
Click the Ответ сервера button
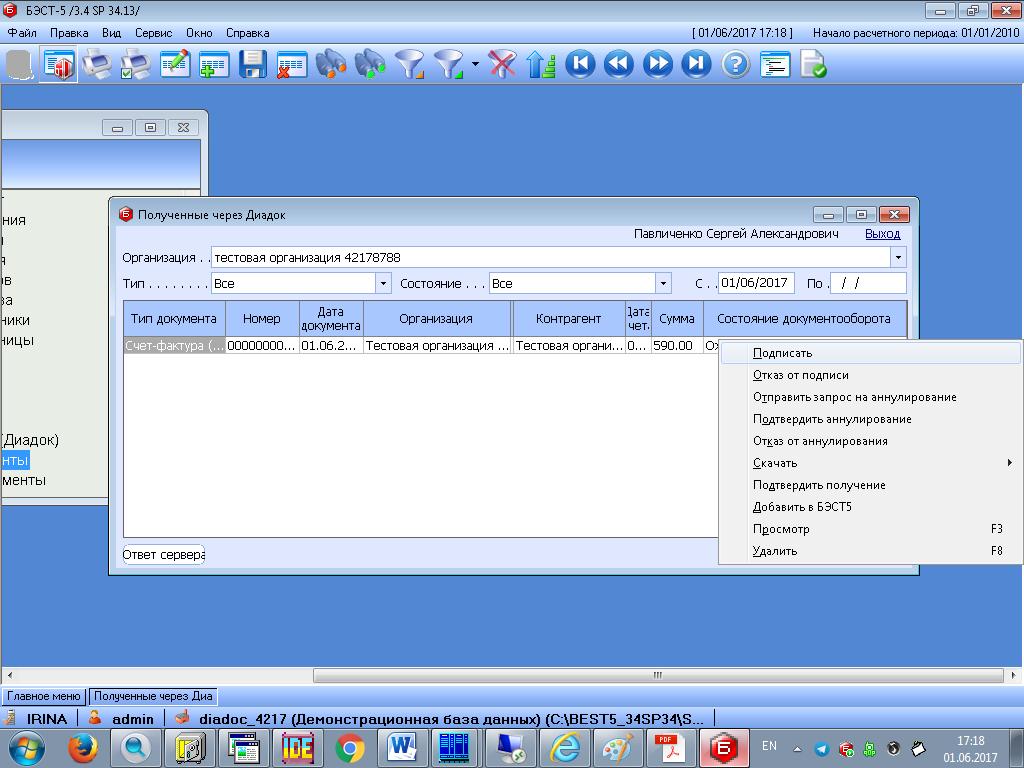click(x=163, y=554)
